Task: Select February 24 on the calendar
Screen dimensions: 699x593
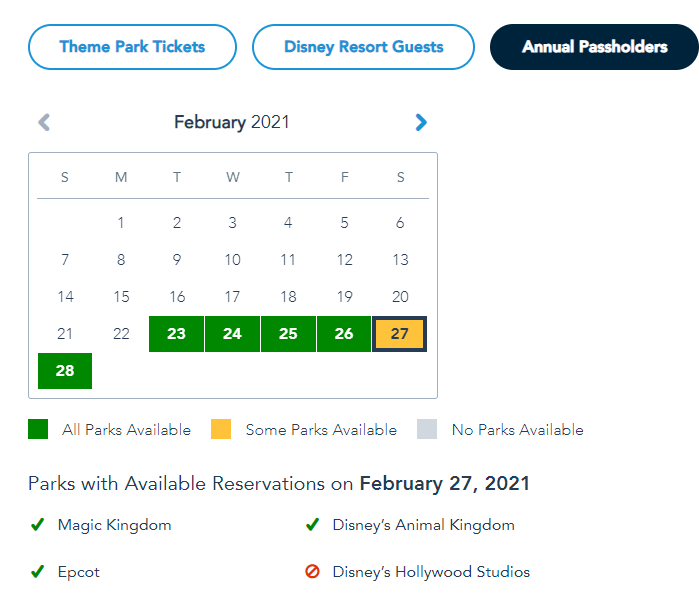Action: tap(232, 334)
